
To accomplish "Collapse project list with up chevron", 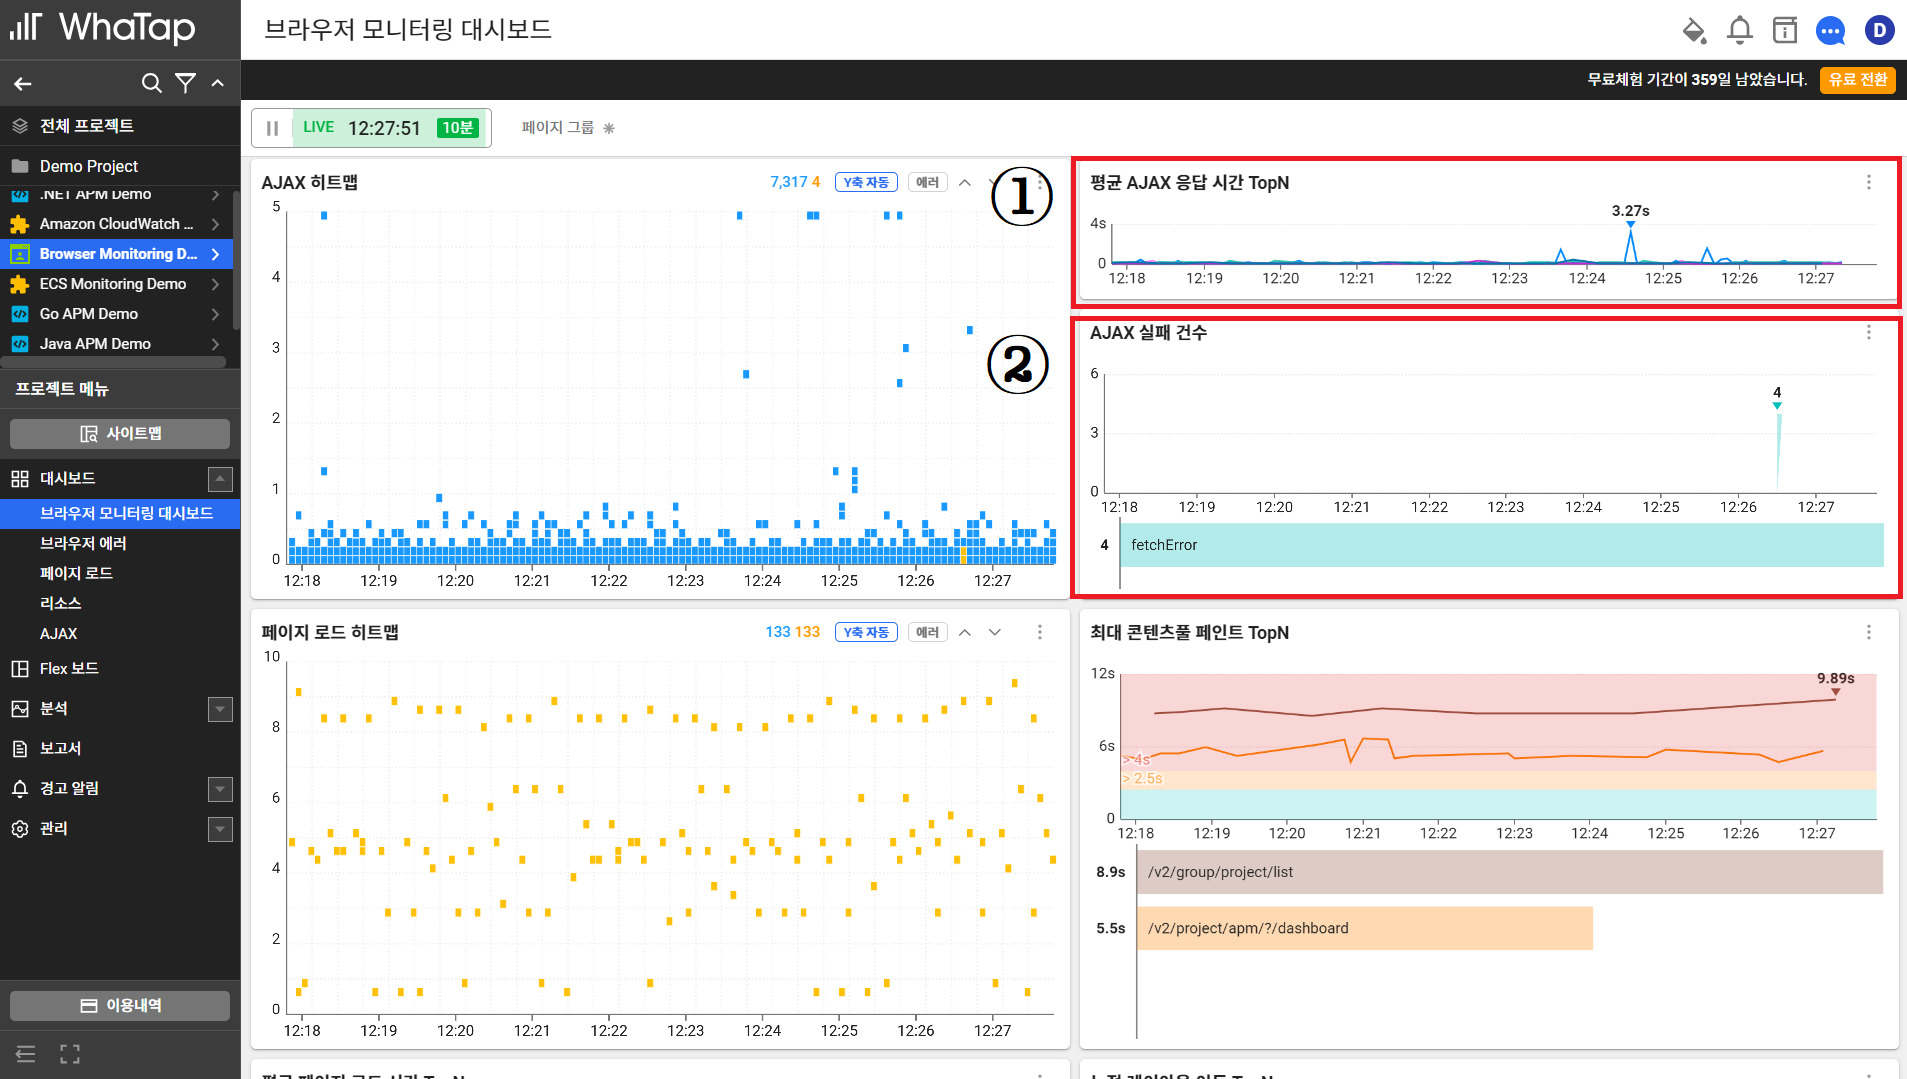I will coord(217,83).
